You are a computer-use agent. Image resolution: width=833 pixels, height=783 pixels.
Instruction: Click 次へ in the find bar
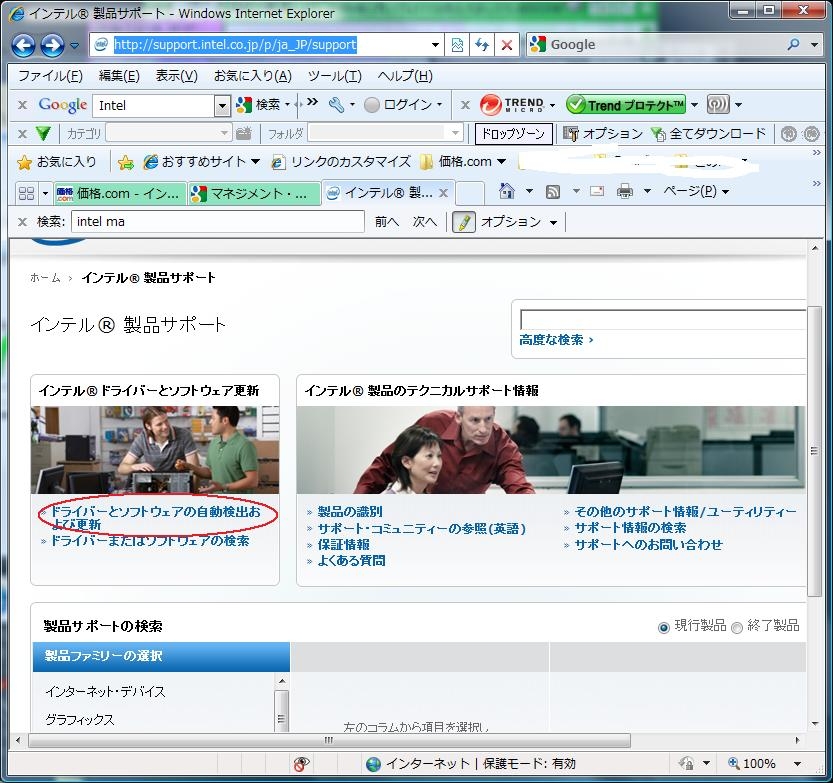point(424,222)
